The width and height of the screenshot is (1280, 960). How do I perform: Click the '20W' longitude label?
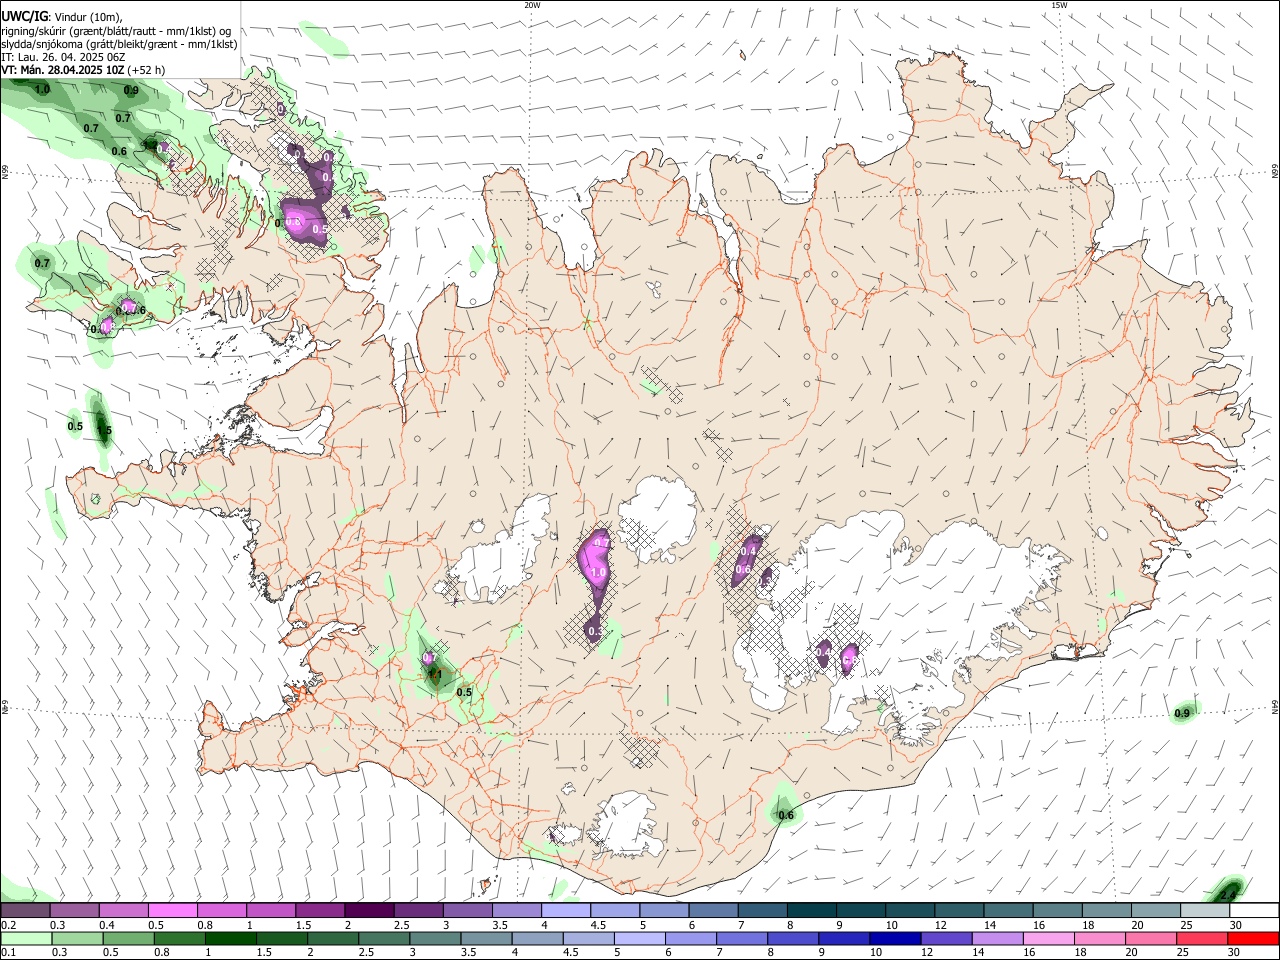[x=532, y=5]
